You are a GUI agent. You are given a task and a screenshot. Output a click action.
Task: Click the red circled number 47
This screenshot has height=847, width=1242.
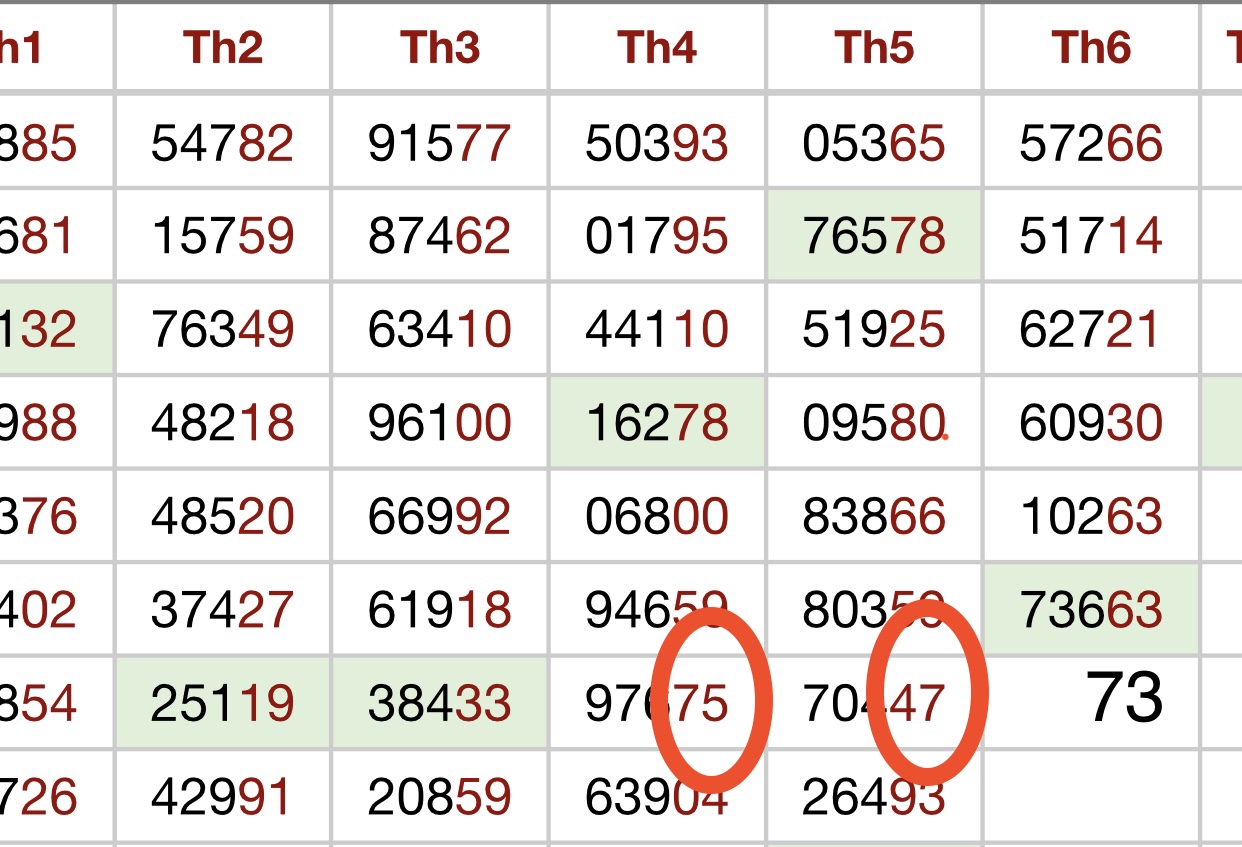click(927, 692)
